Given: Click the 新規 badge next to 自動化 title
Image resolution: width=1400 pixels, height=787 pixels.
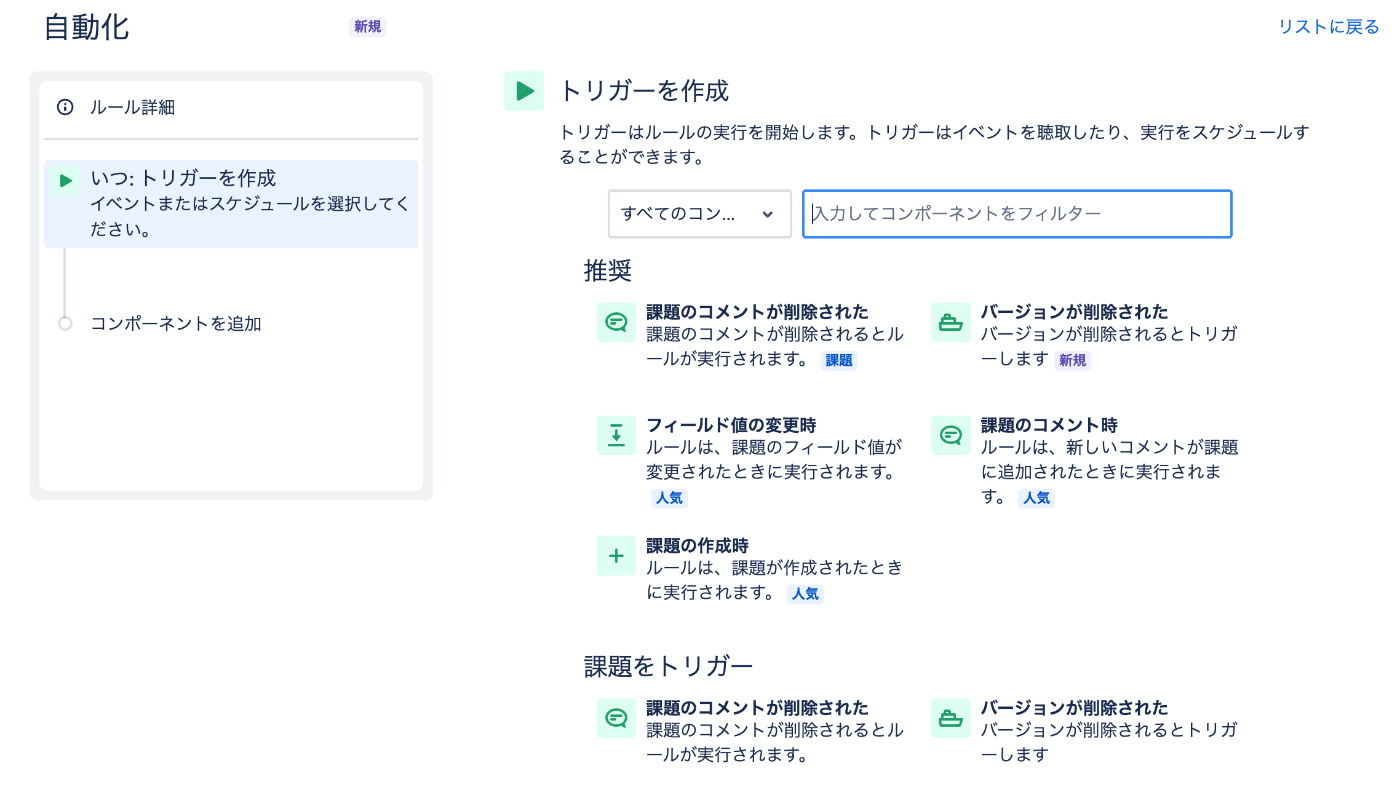Looking at the screenshot, I should click(367, 27).
